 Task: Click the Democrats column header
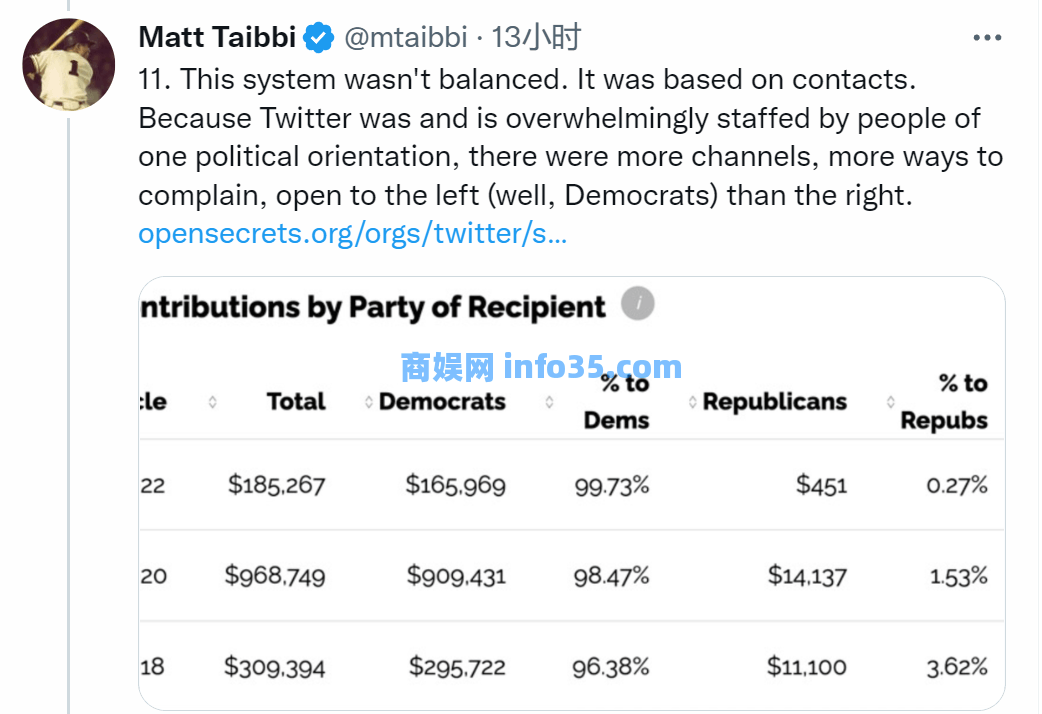coord(442,402)
